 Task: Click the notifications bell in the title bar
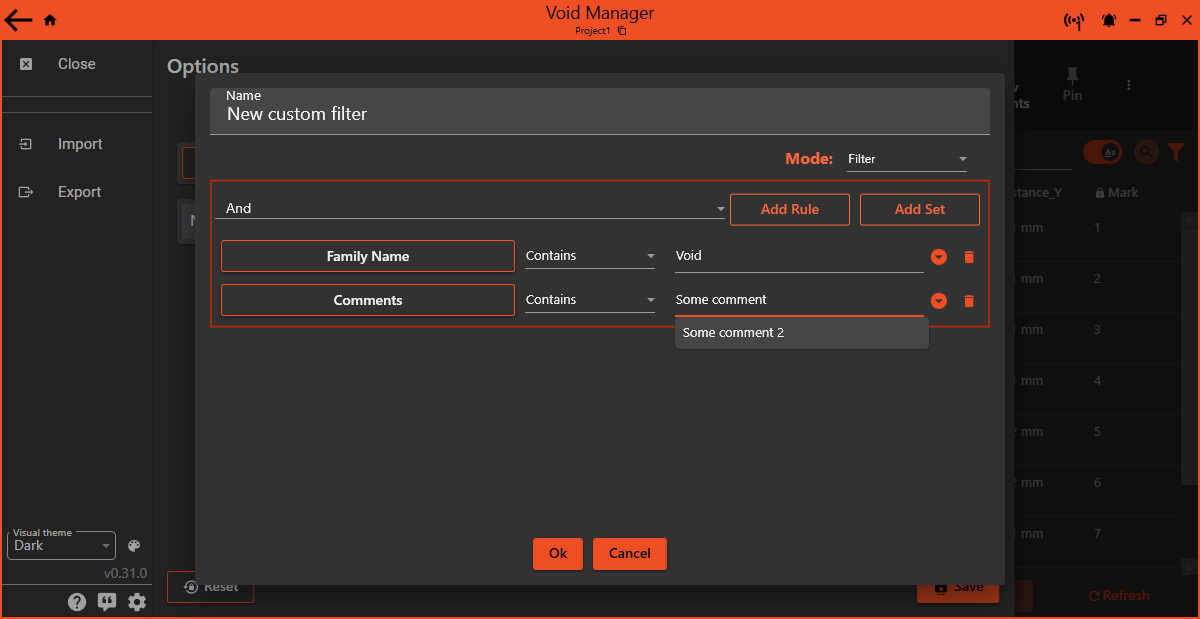(1108, 20)
